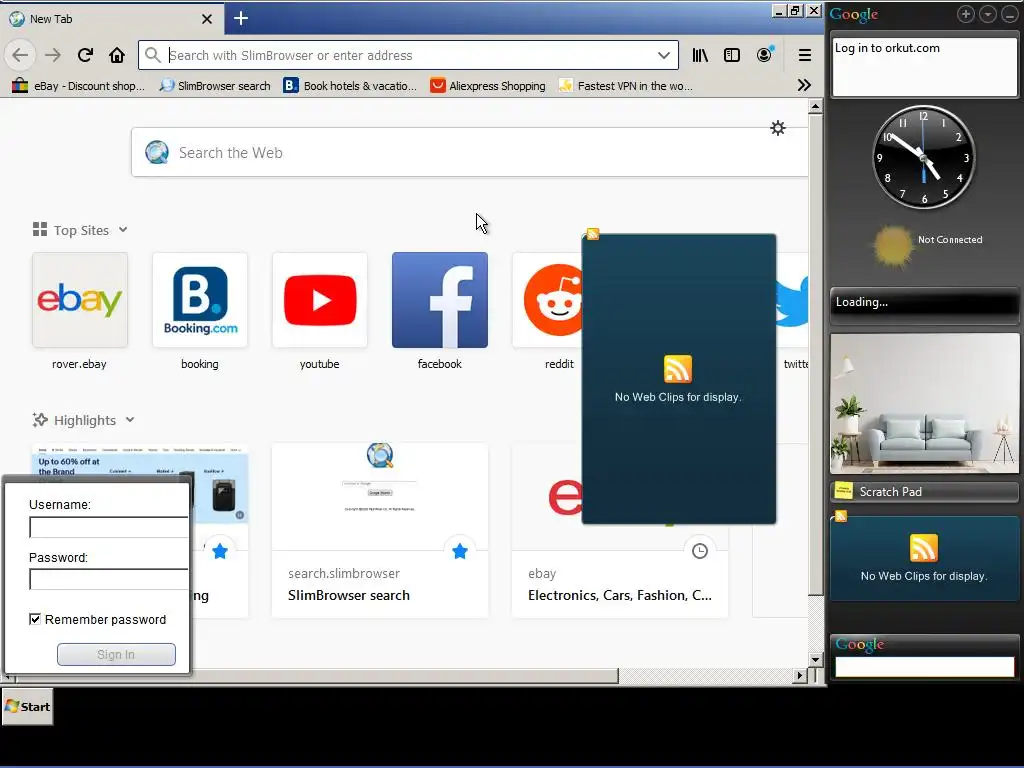Toggle the sidebar panel icon in toolbar

click(x=732, y=56)
